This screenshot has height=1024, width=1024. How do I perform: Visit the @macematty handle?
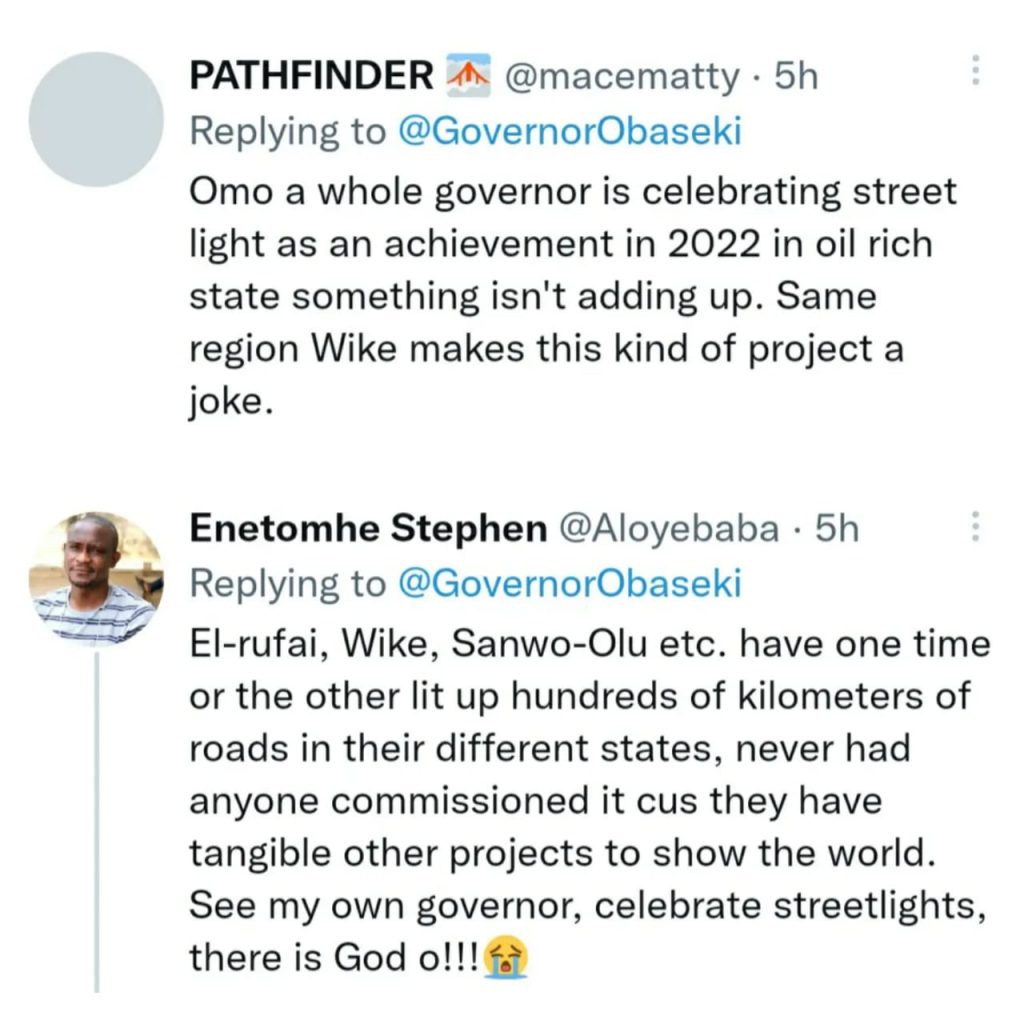tap(624, 76)
